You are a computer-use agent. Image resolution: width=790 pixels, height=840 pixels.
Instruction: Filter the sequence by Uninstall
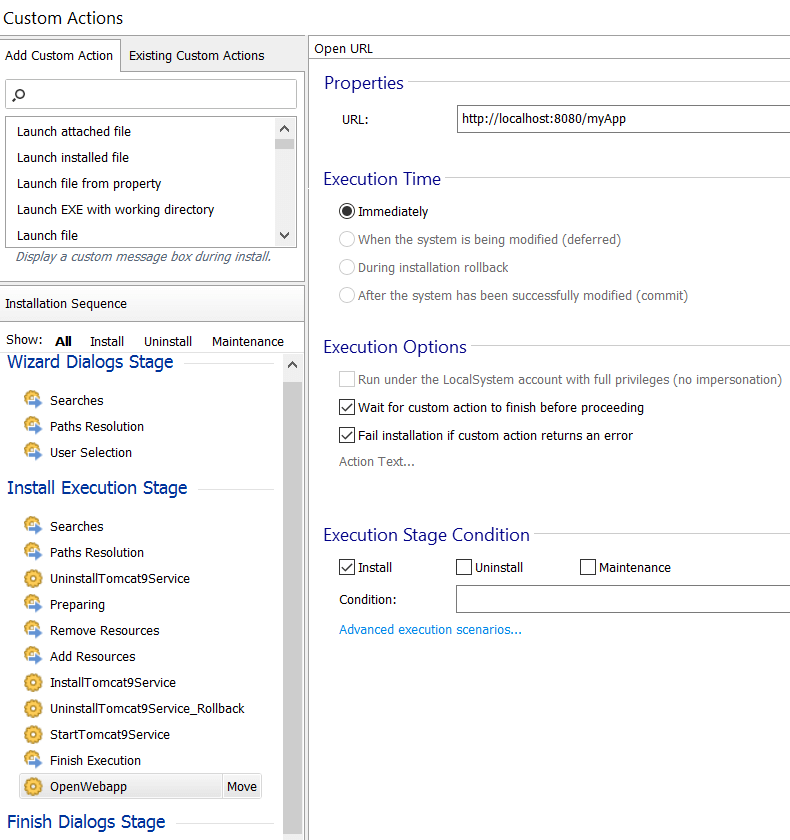point(168,341)
